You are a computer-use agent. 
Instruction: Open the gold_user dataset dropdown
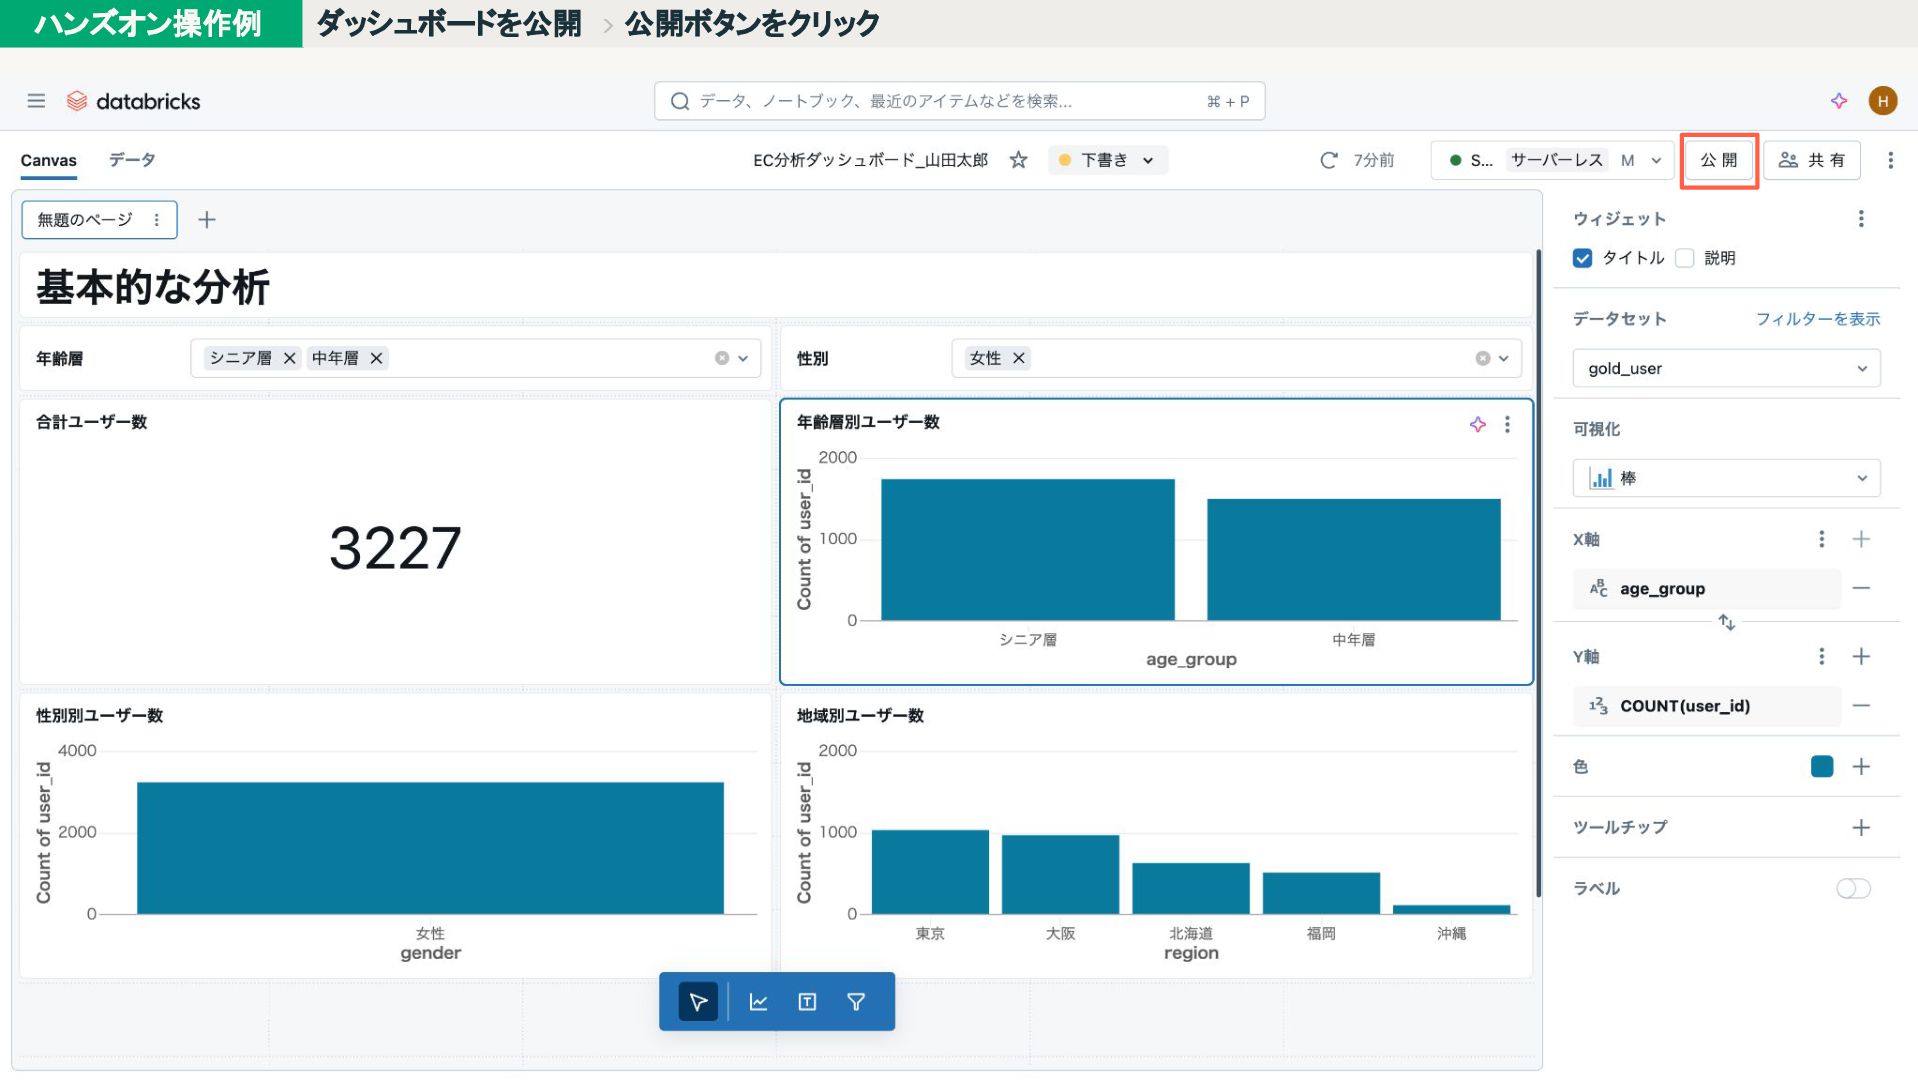click(1725, 368)
